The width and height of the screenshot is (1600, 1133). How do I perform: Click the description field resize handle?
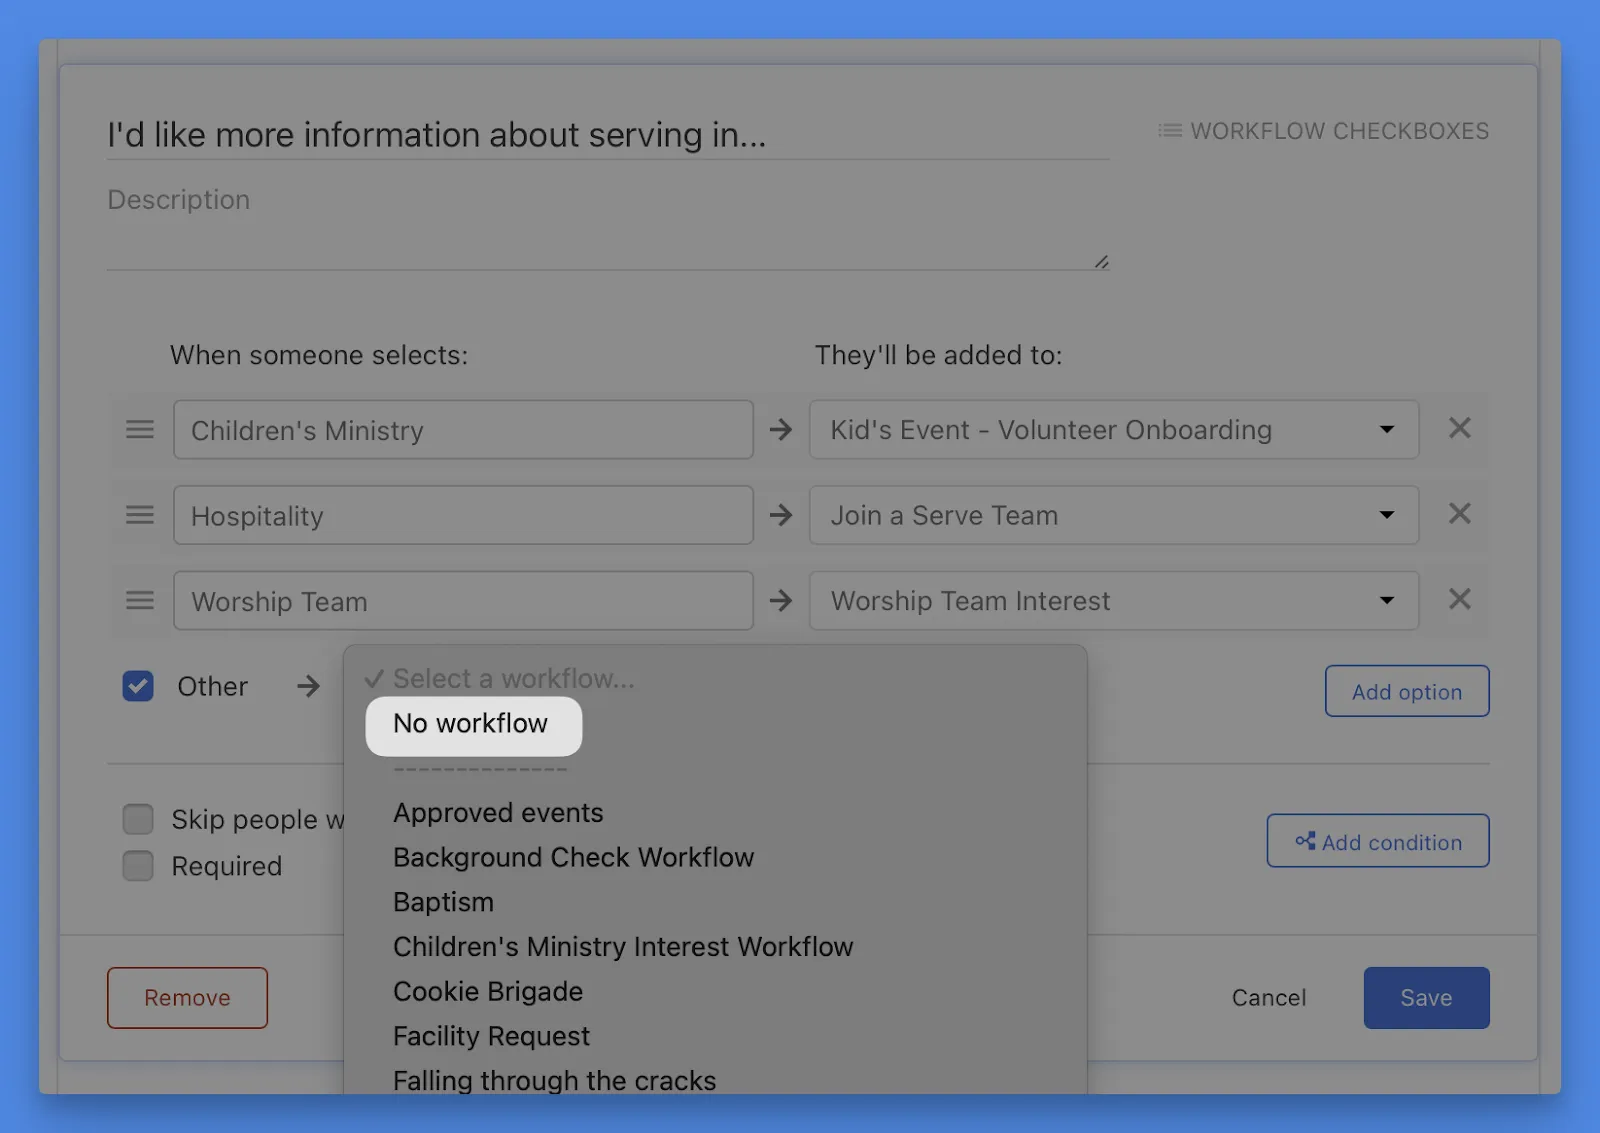point(1101,262)
